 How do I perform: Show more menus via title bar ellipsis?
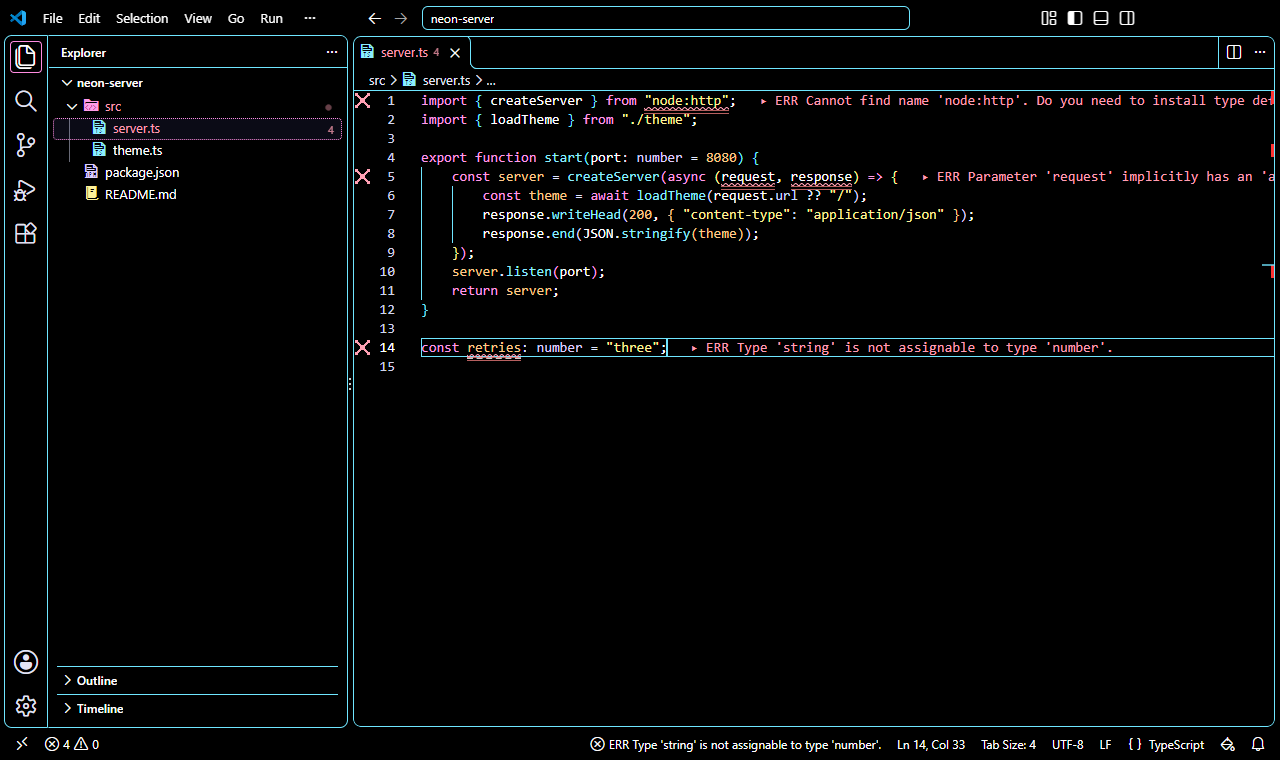coord(310,18)
